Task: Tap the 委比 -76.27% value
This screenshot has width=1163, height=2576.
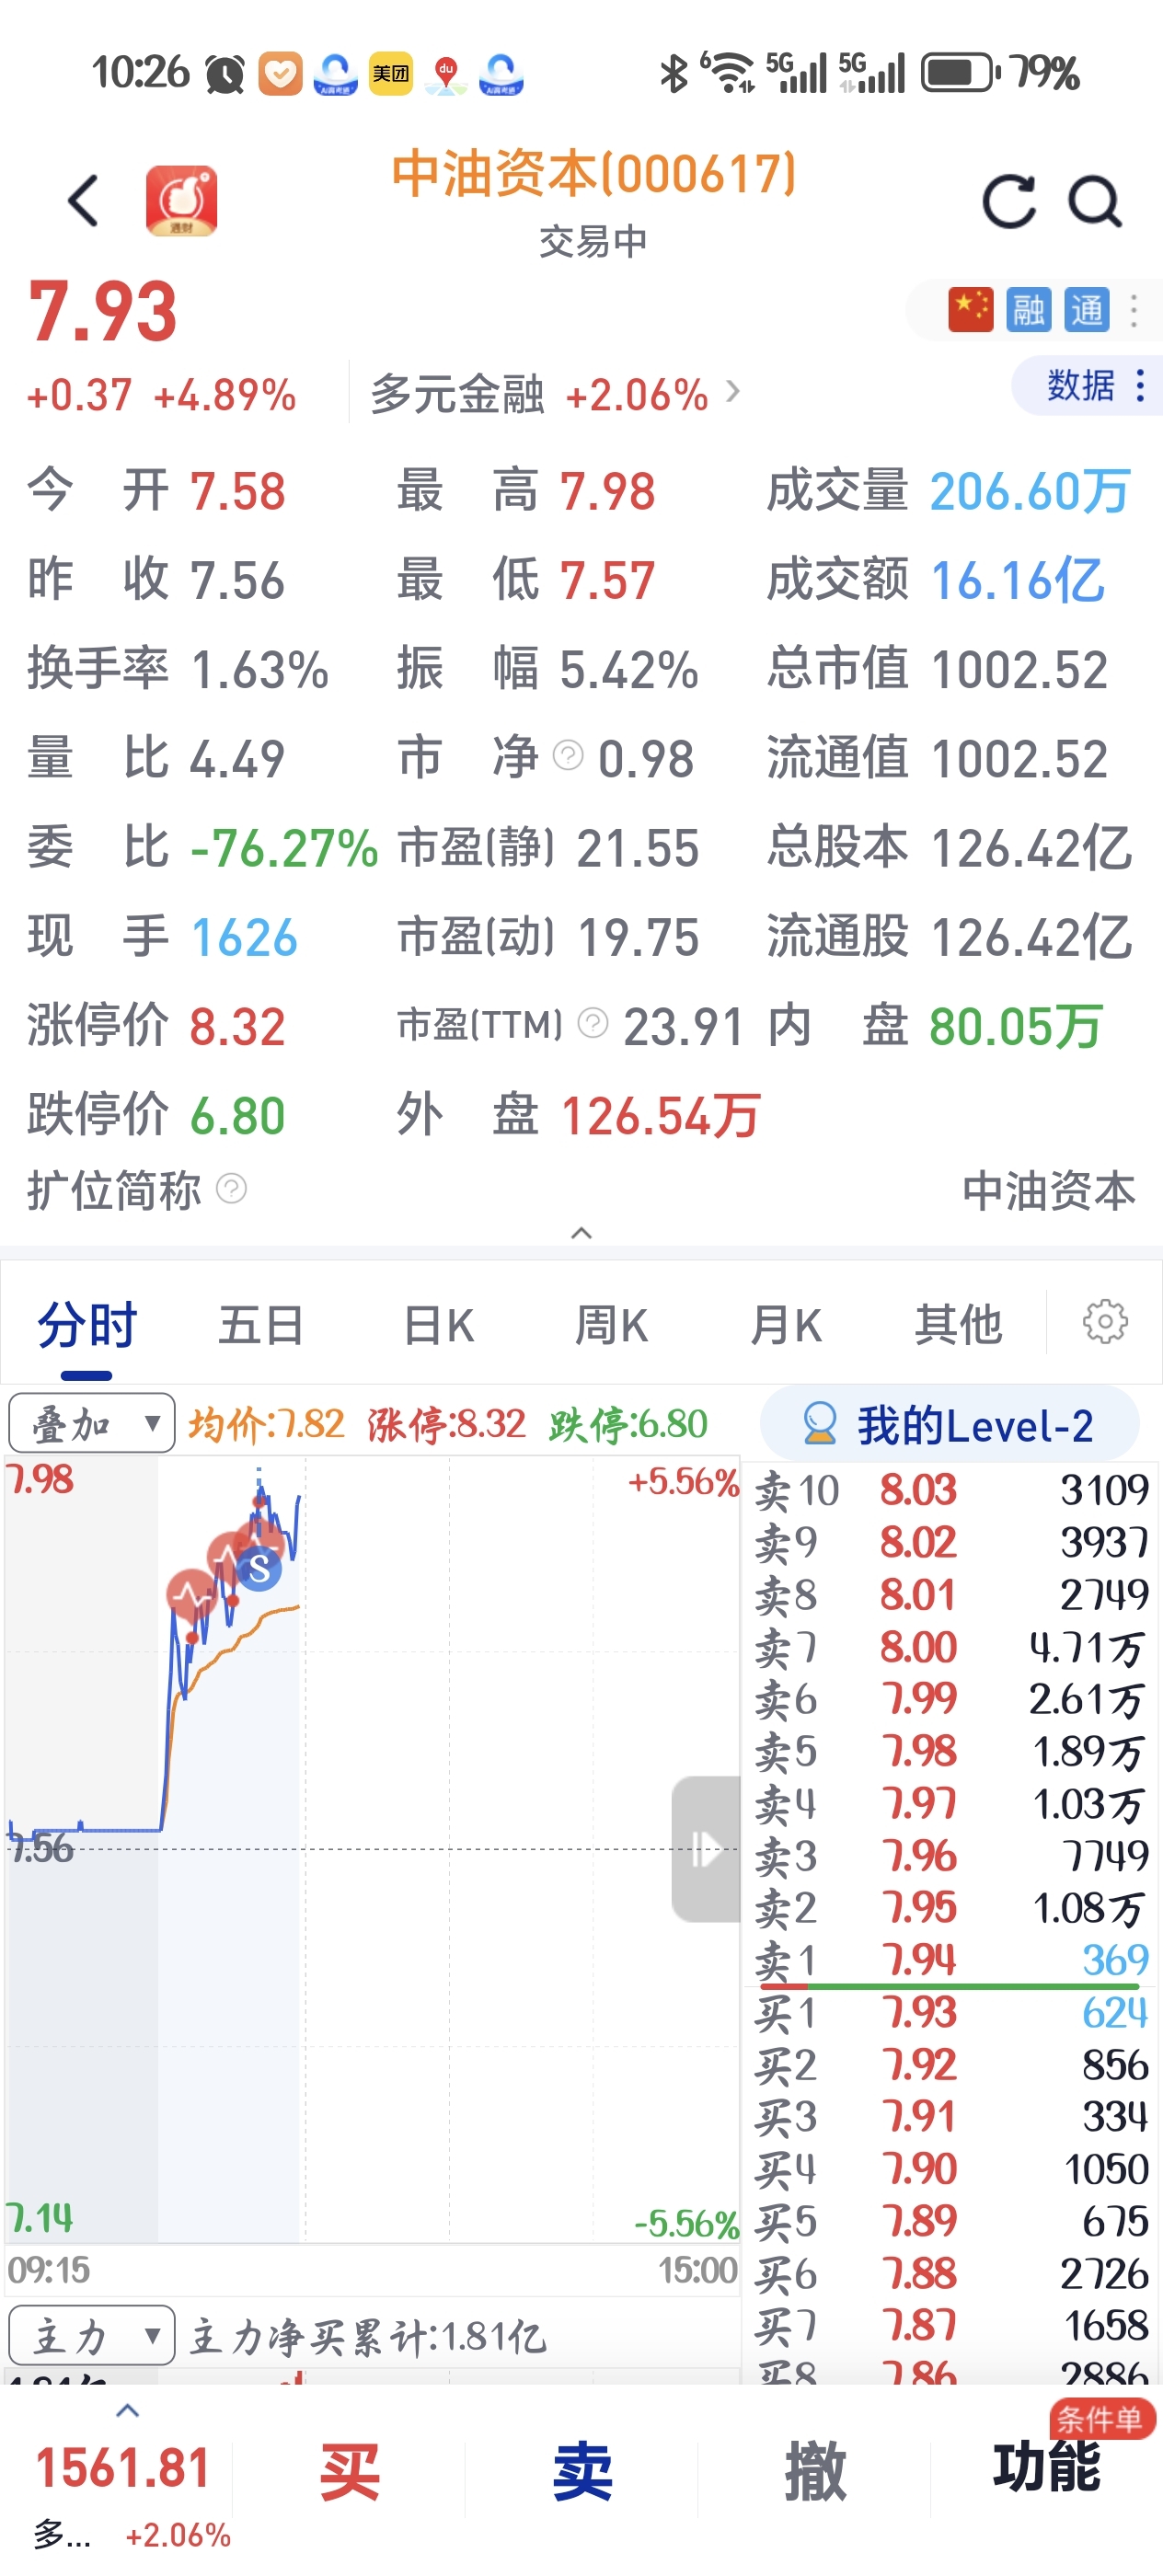Action: coord(284,848)
